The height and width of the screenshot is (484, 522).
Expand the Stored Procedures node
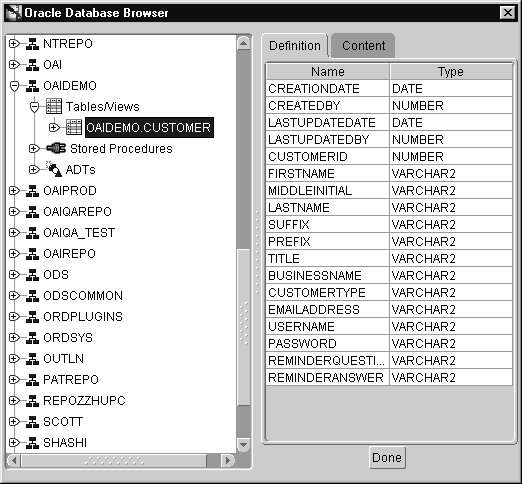point(34,149)
